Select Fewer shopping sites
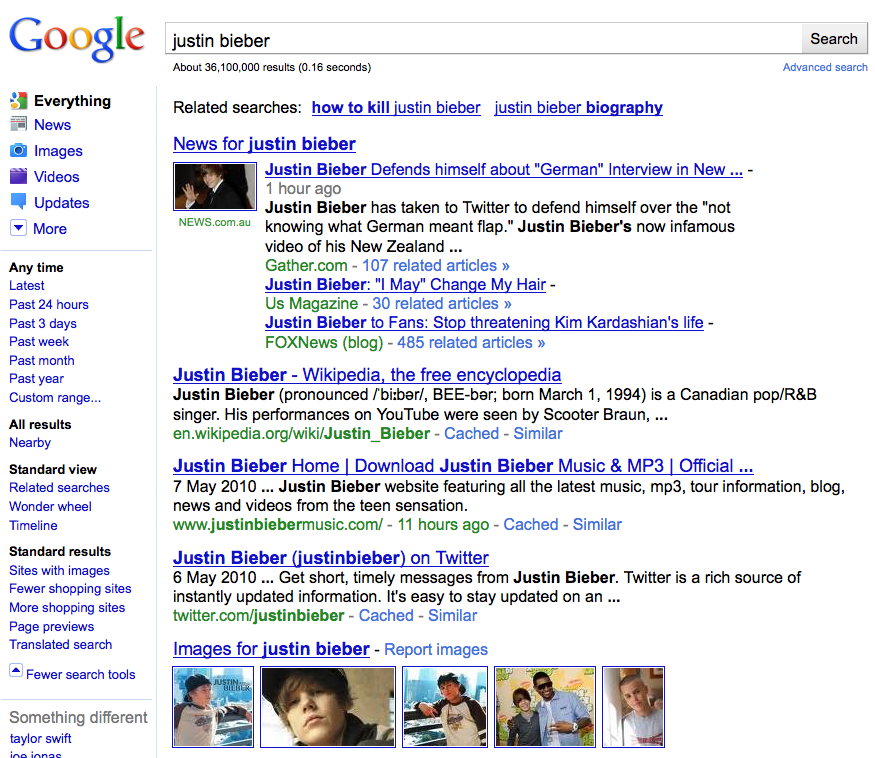The width and height of the screenshot is (875, 758). (70, 589)
